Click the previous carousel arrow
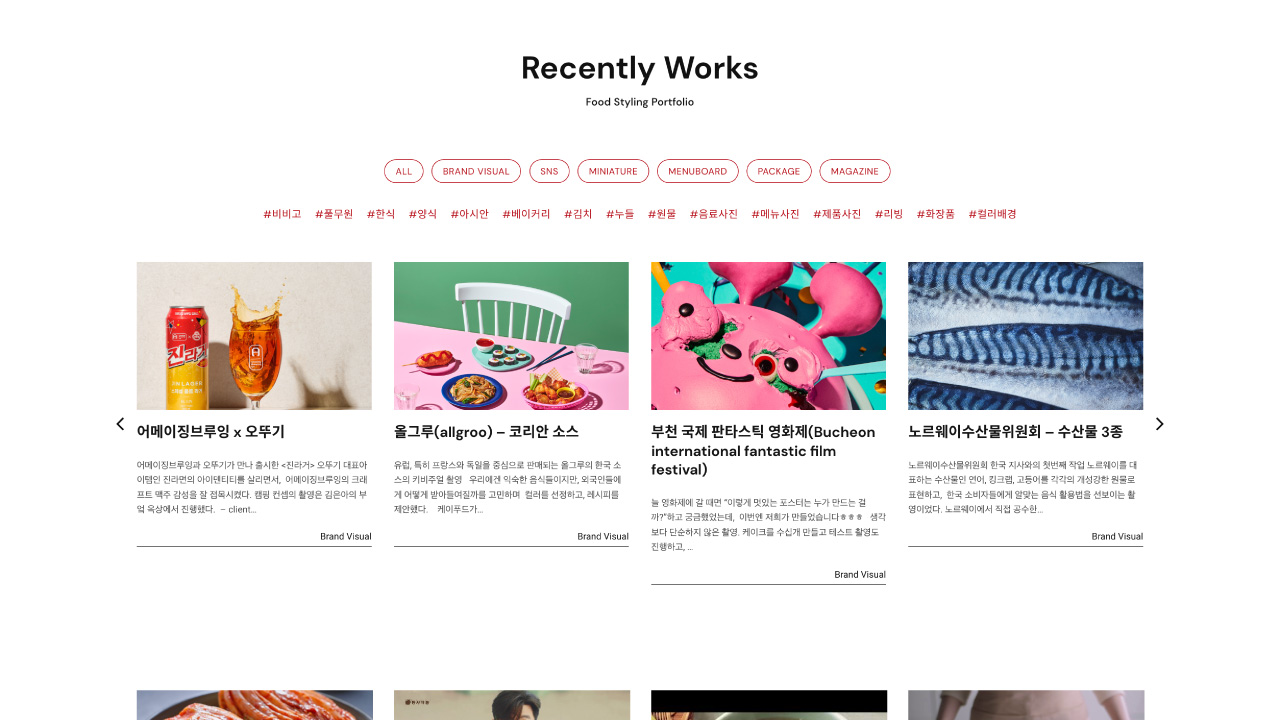This screenshot has width=1280, height=720. pos(120,424)
